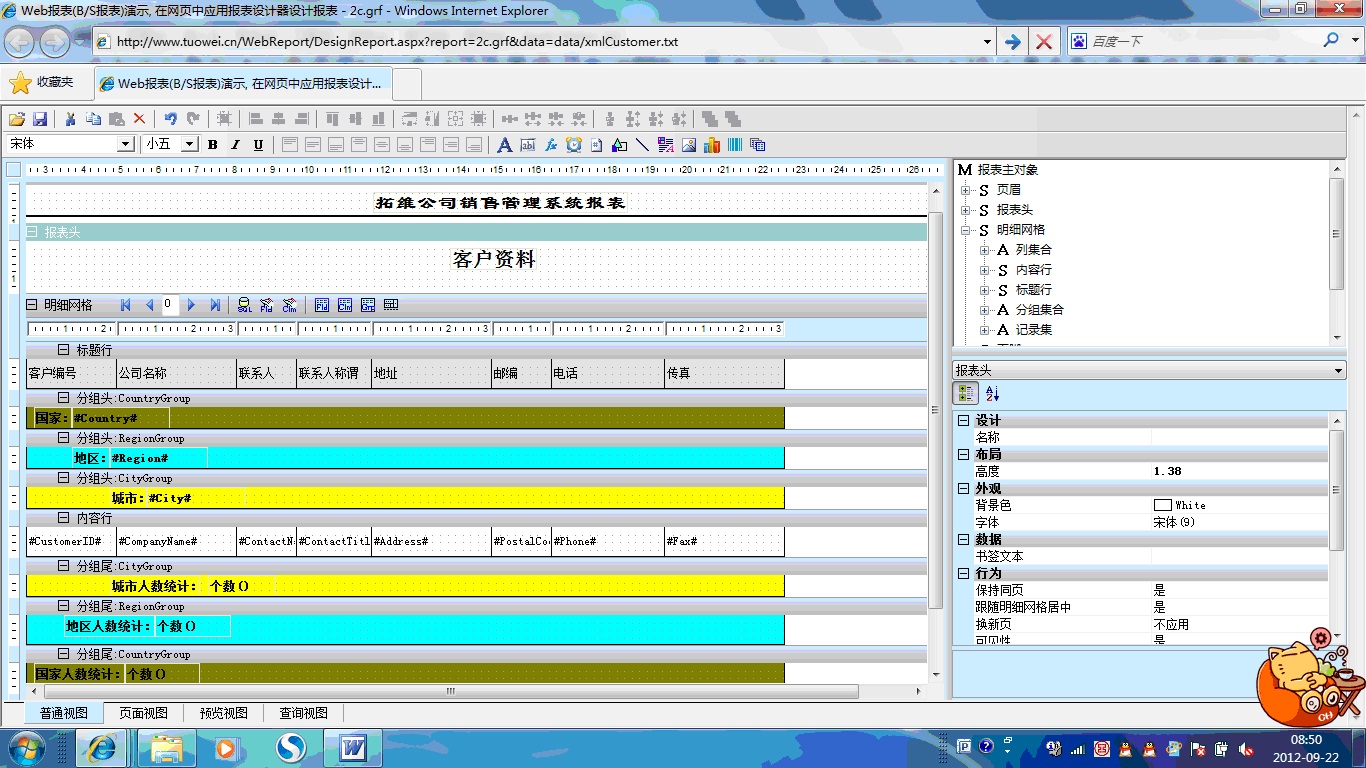Insert a static text box (A icon)
Viewport: 1366px width, 768px height.
505,145
